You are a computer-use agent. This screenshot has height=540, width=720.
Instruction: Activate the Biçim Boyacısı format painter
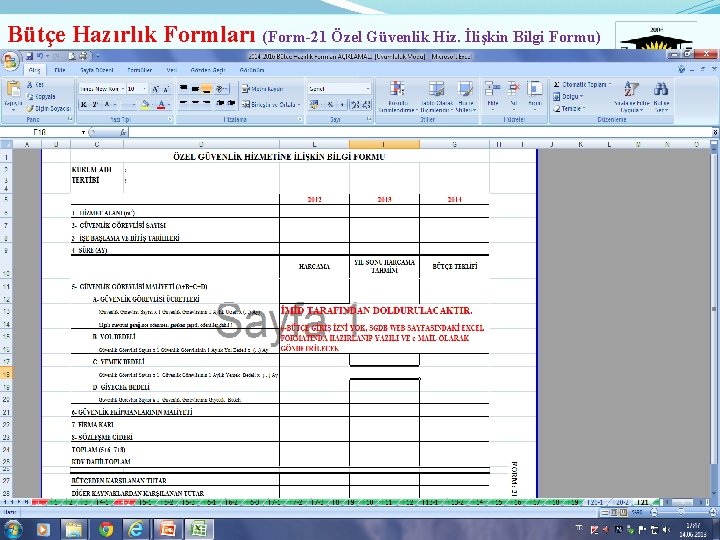[x=48, y=108]
